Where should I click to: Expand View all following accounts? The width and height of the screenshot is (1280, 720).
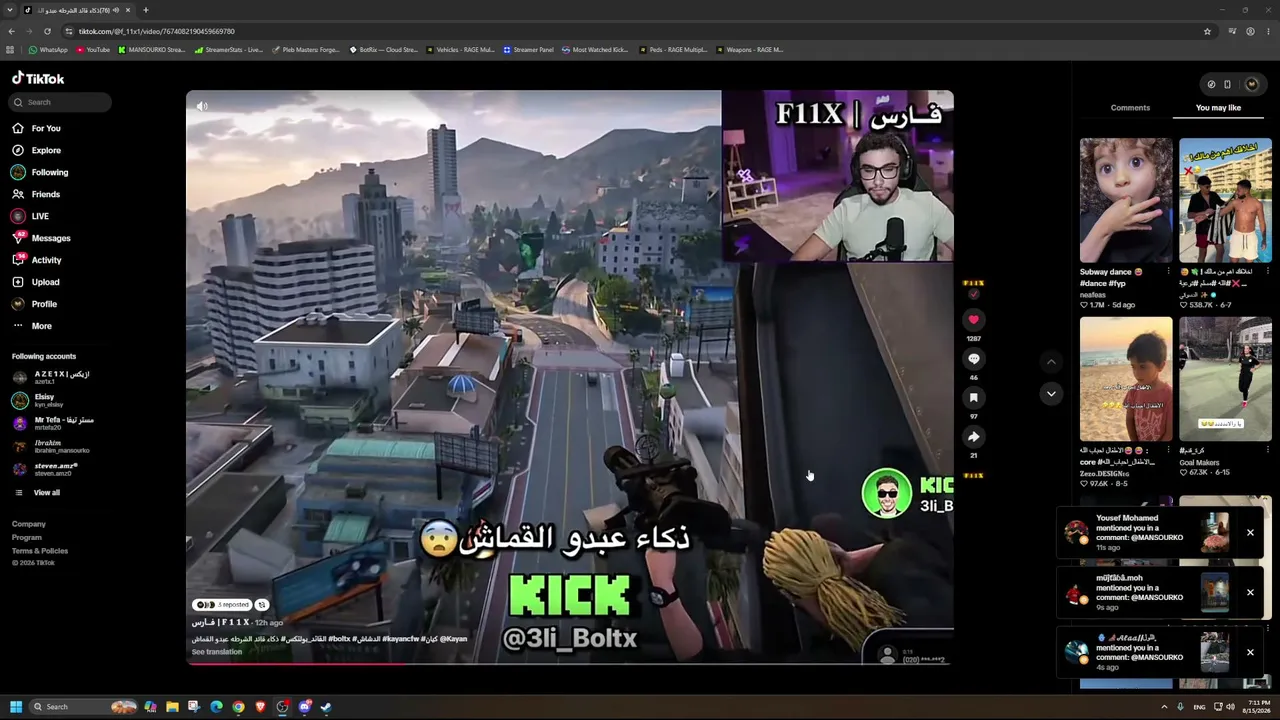coord(37,493)
